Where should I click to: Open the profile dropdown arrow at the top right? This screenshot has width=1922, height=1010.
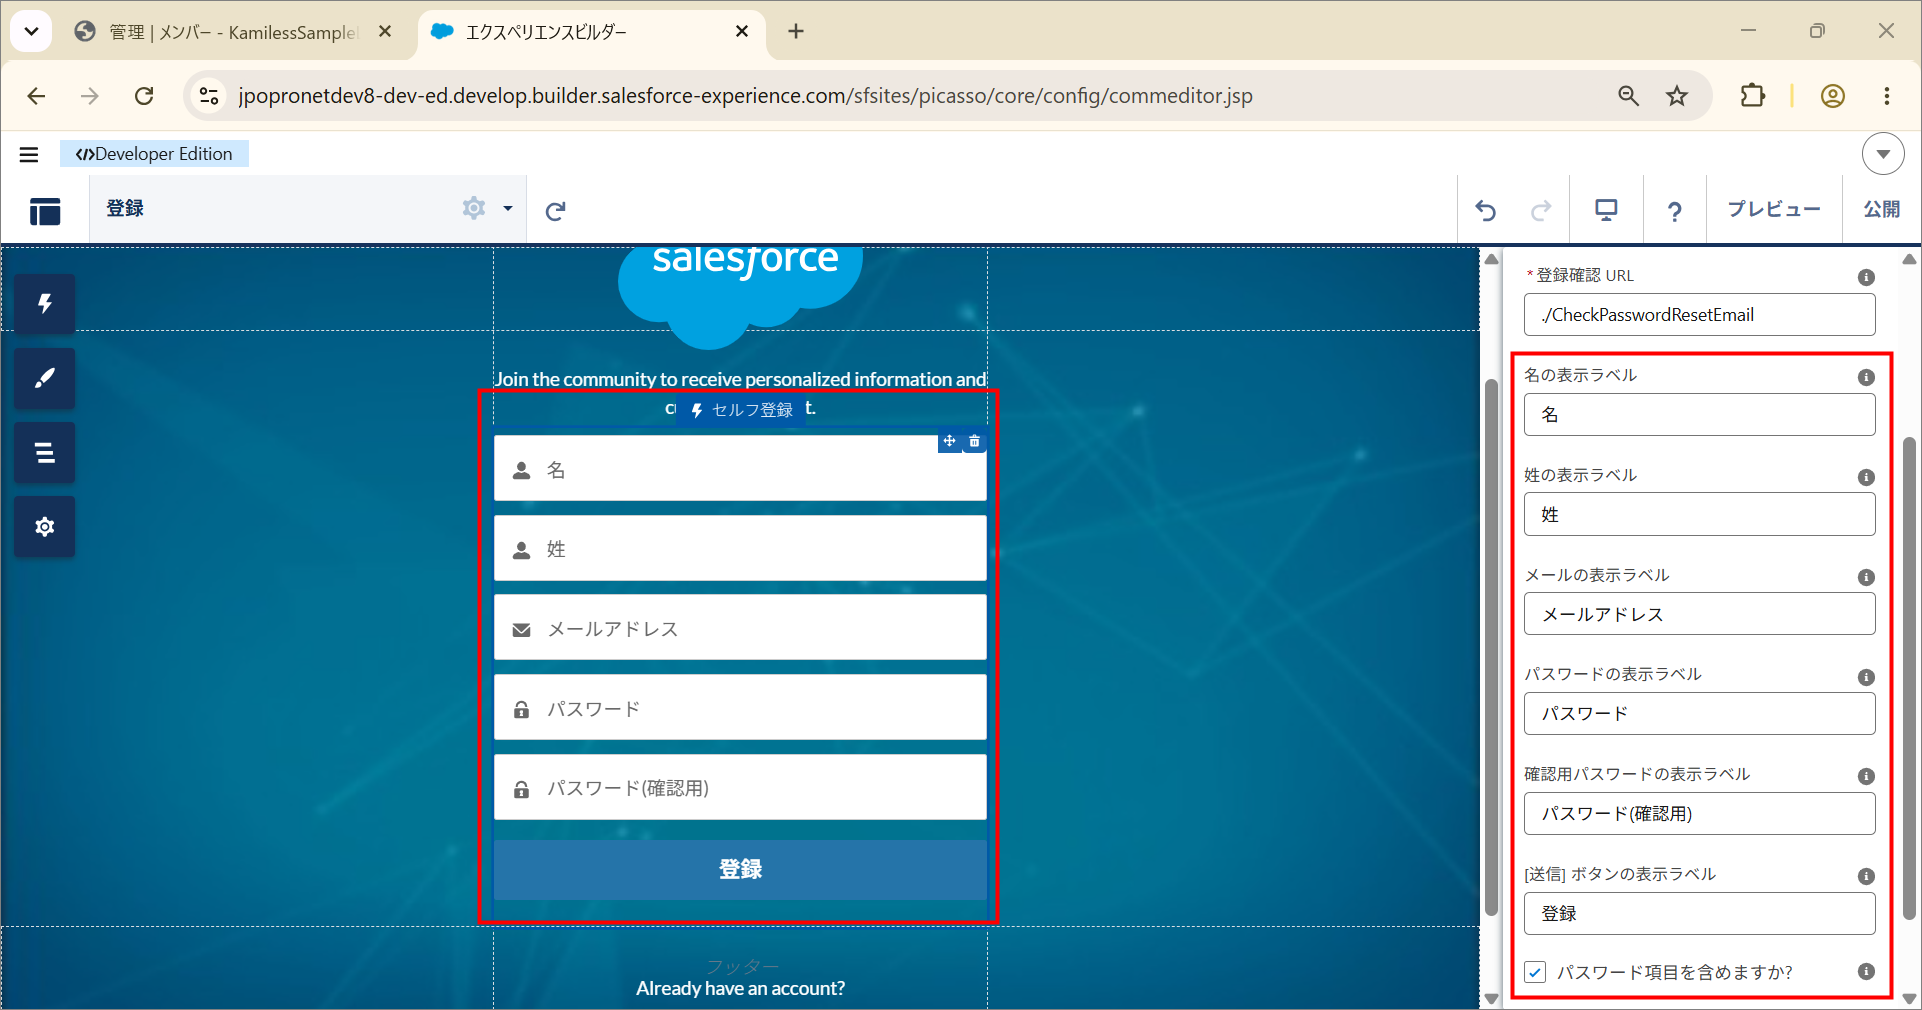point(1883,154)
